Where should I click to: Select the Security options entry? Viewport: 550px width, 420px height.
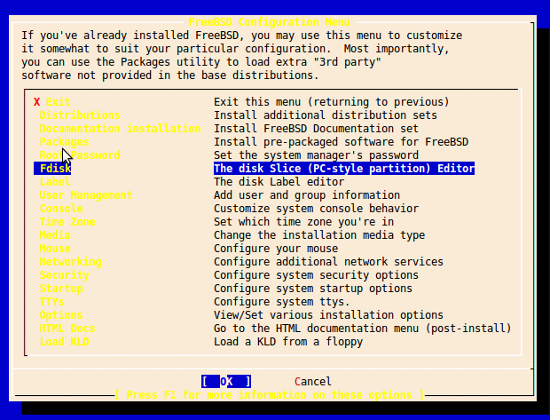click(64, 275)
